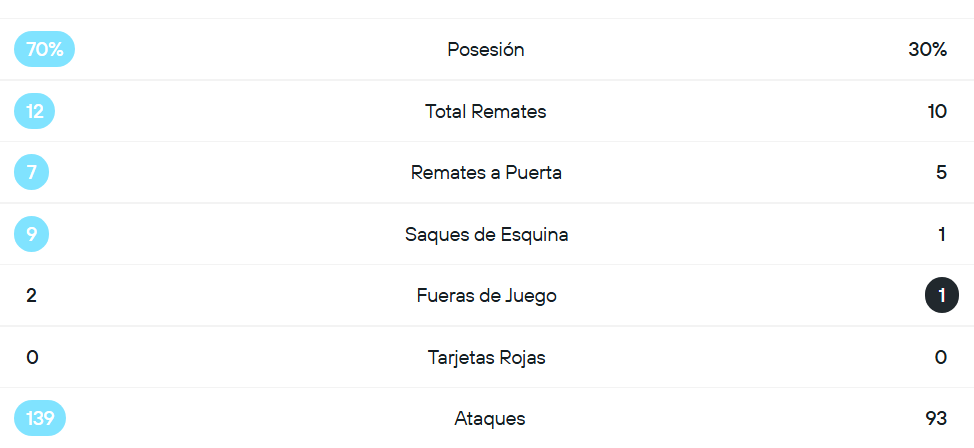Click the 30% possession value
Image resolution: width=974 pixels, height=448 pixels.
(927, 50)
